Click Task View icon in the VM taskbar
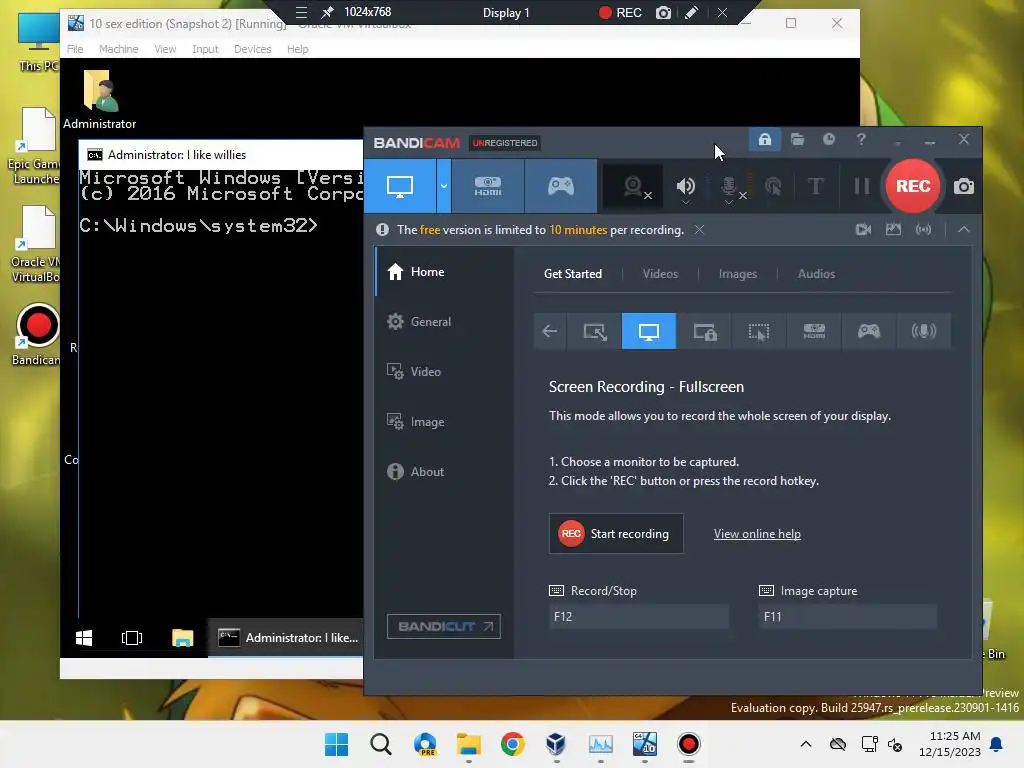Screen dimensions: 1024x768 (x=132, y=637)
